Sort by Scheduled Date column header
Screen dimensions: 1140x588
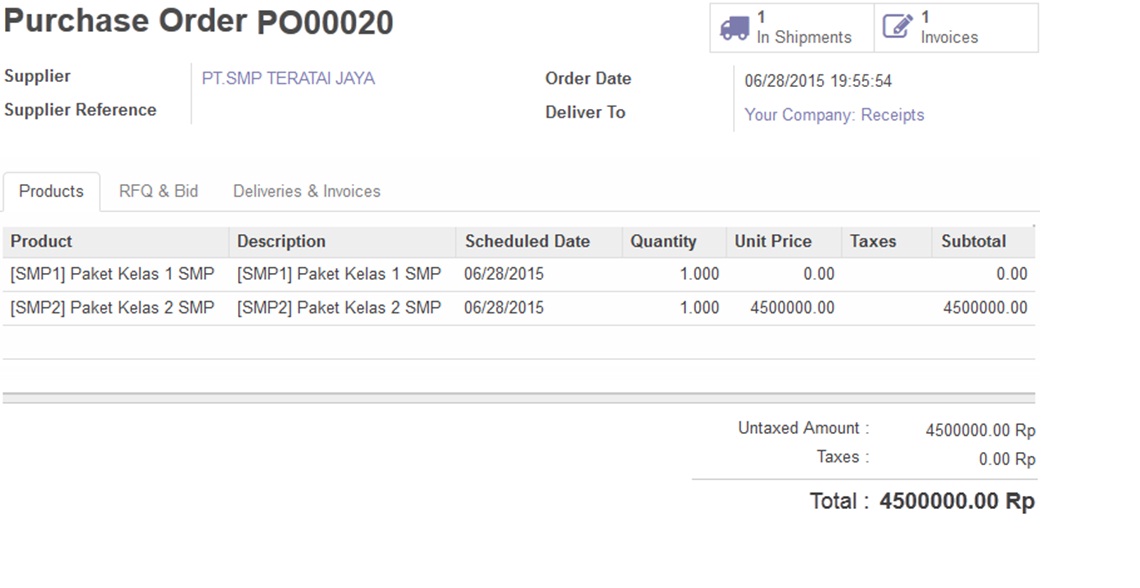(x=527, y=241)
